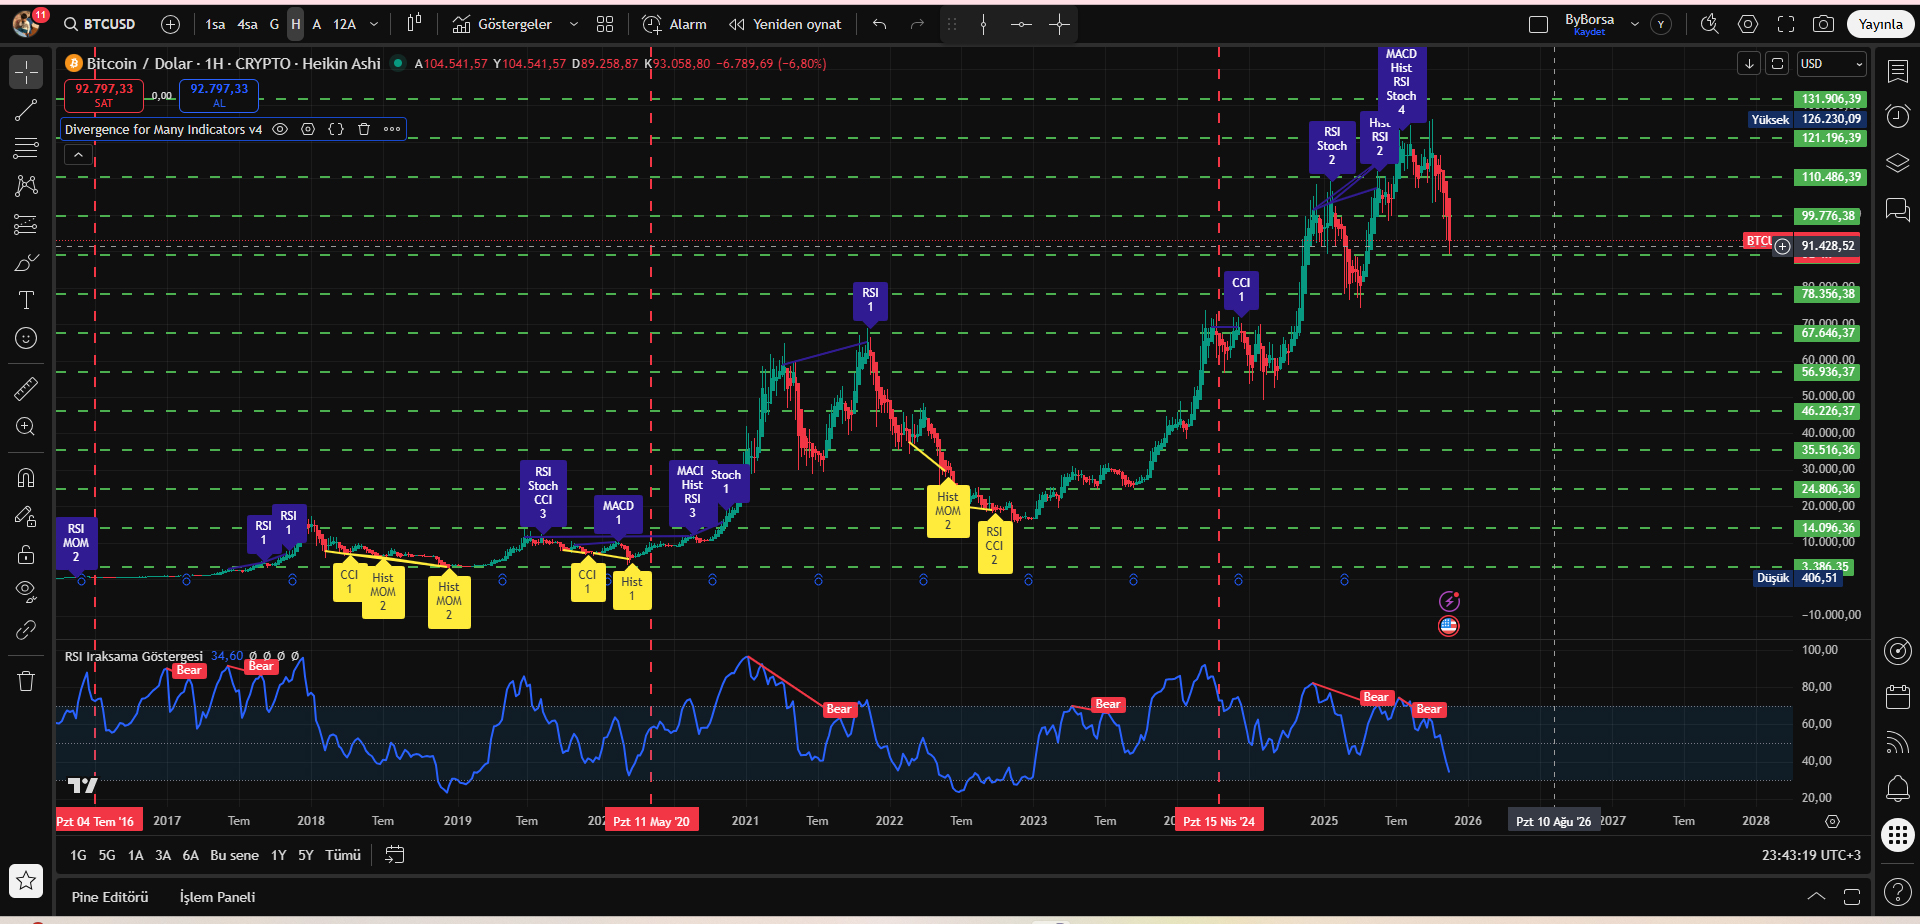Viewport: 1920px width, 924px height.
Task: Toggle magnet mode in left toolbar
Action: (26, 477)
